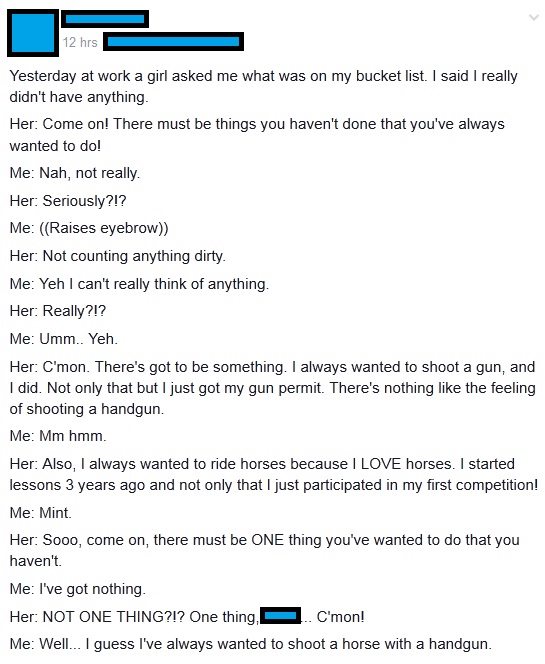Viewport: 545px width, 664px height.
Task: Click the redacted bar beside the timestamp
Action: (x=174, y=42)
